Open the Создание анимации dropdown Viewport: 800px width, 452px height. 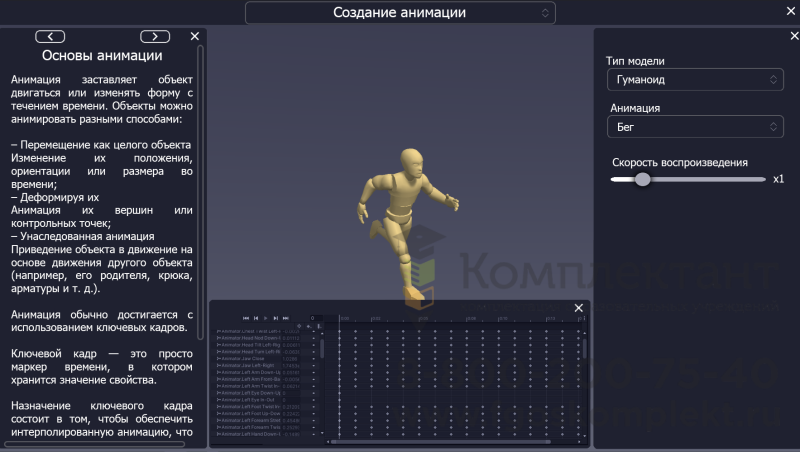(400, 13)
